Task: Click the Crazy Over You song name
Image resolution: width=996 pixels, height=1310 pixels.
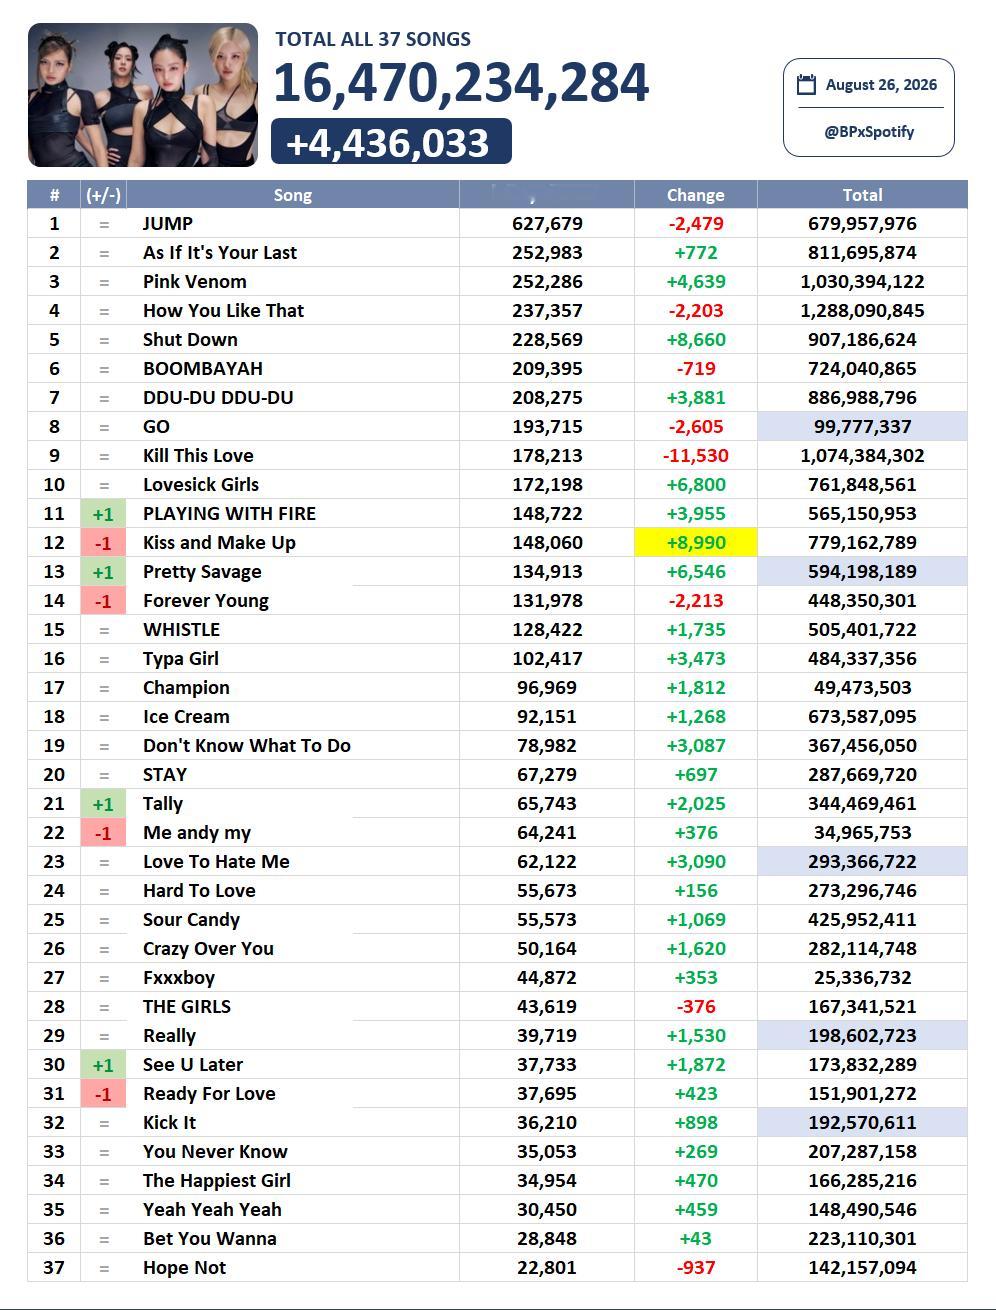Action: tap(208, 949)
